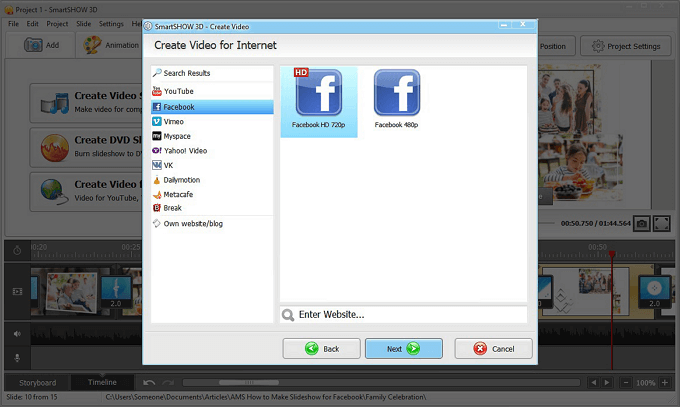This screenshot has width=680, height=407.
Task: Click the Enter Website search field
Action: click(x=403, y=315)
